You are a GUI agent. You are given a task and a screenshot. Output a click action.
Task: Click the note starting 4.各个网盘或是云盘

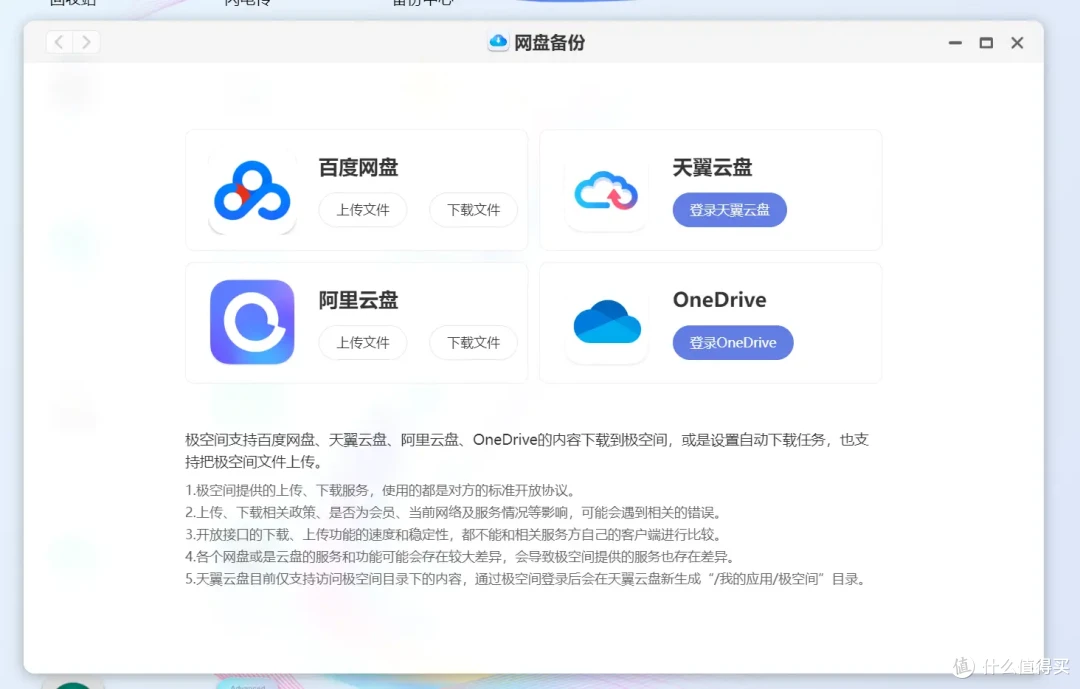click(461, 557)
